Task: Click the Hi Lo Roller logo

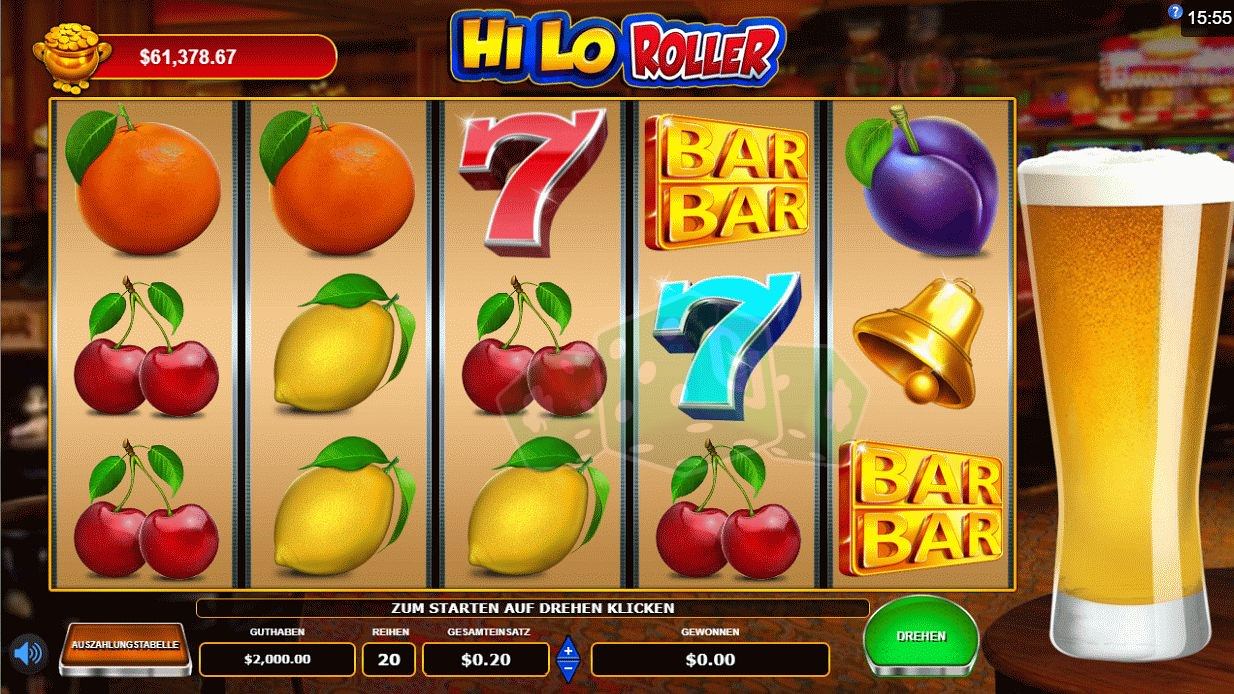Action: tap(617, 47)
